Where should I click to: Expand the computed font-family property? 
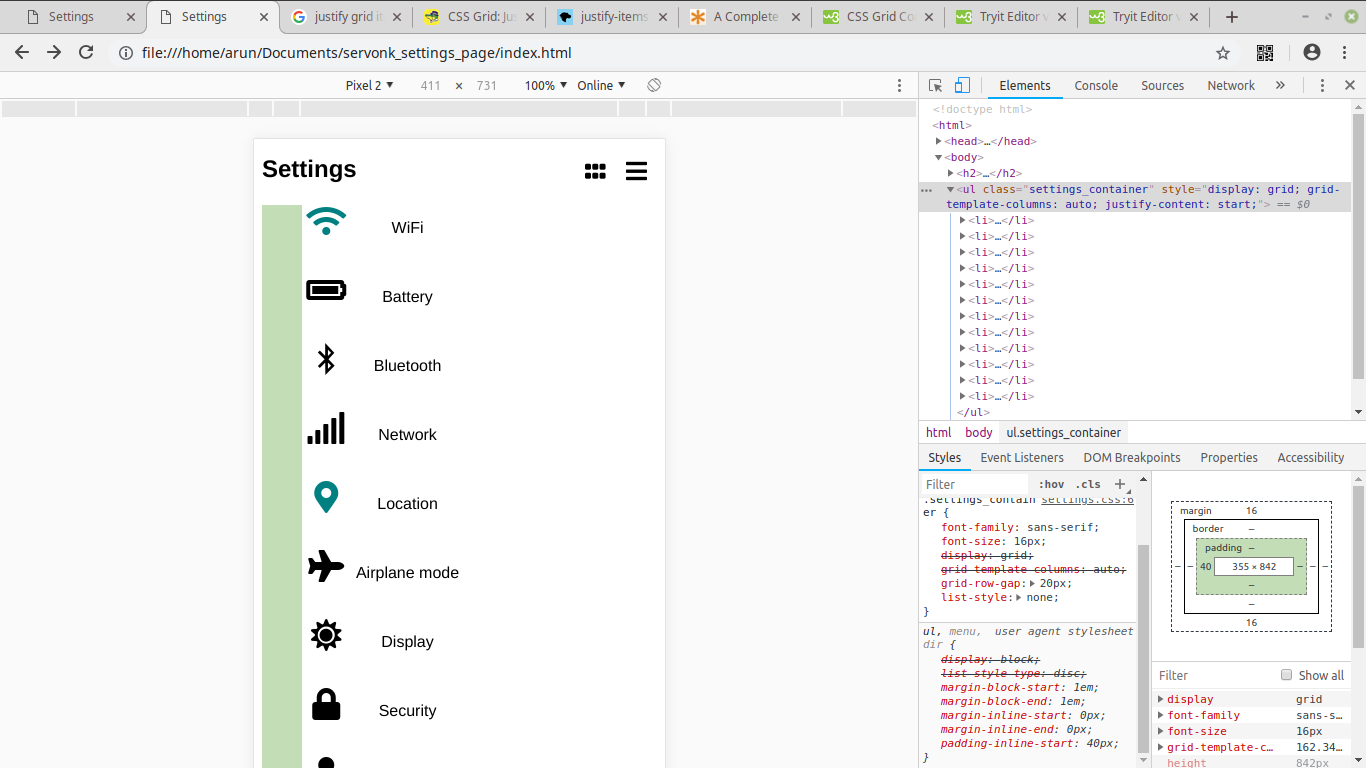click(1161, 715)
